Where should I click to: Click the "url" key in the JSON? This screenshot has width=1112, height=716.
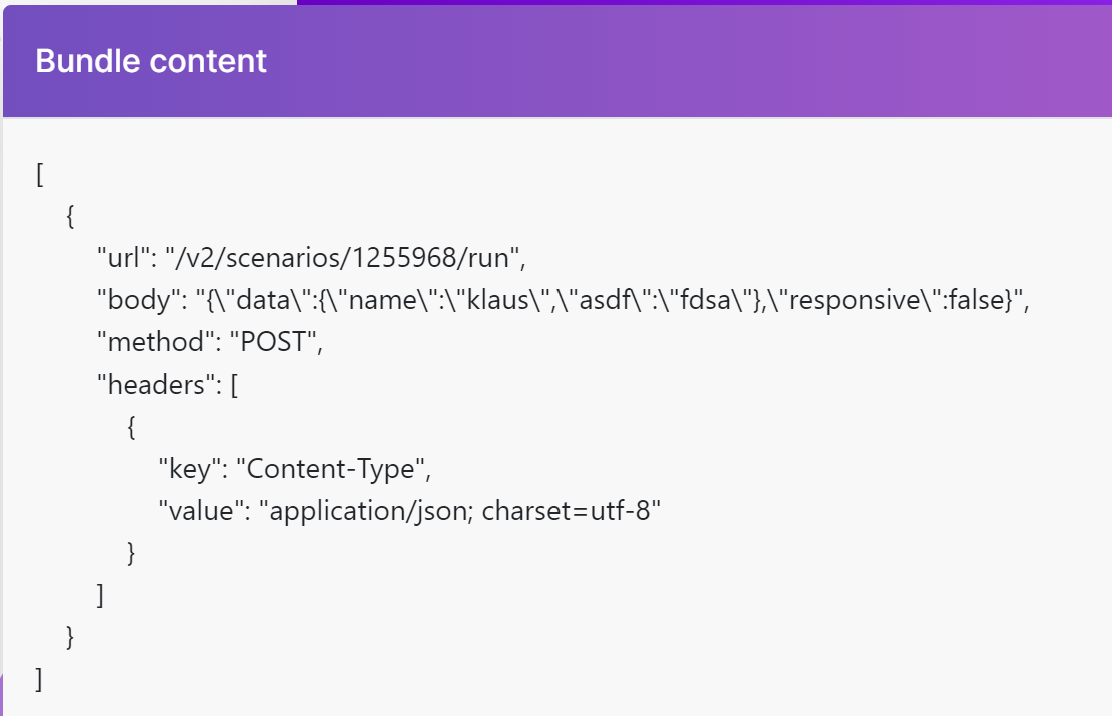[118, 258]
